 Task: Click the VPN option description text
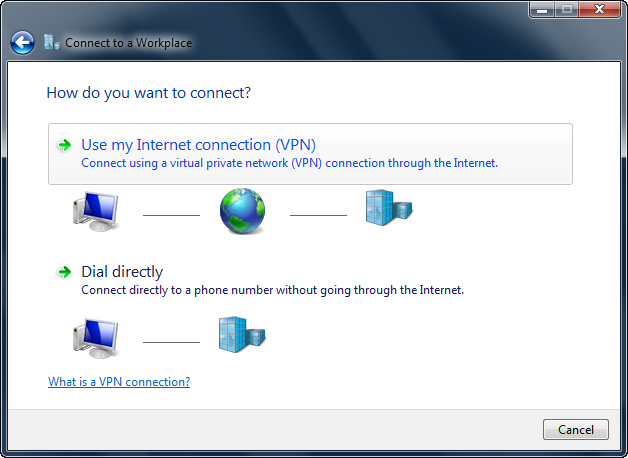[289, 163]
